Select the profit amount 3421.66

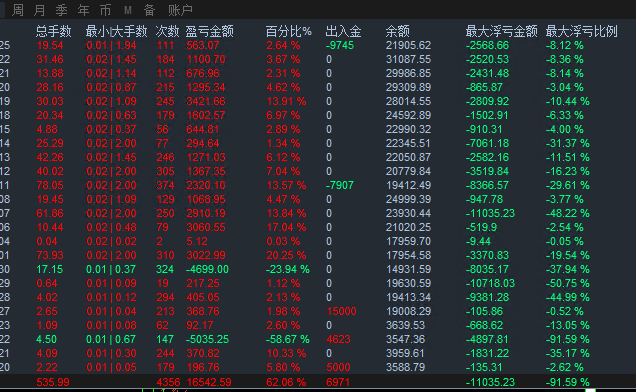point(206,101)
